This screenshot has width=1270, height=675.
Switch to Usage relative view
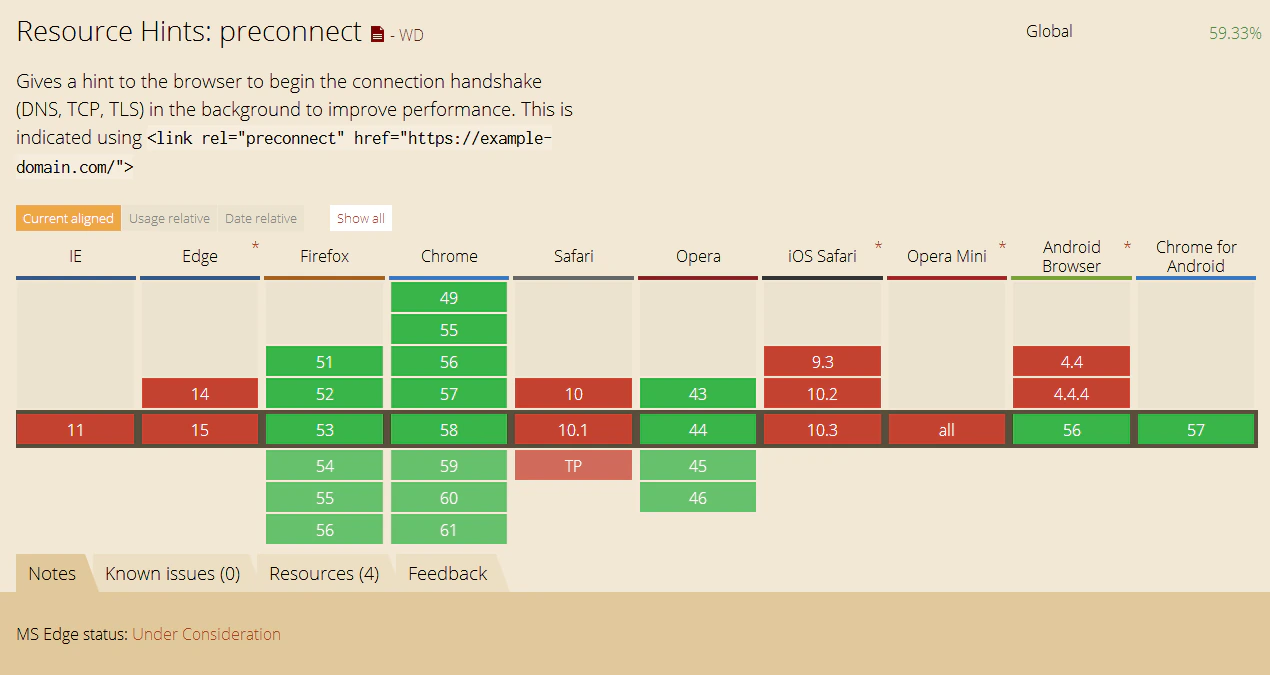pyautogui.click(x=169, y=218)
